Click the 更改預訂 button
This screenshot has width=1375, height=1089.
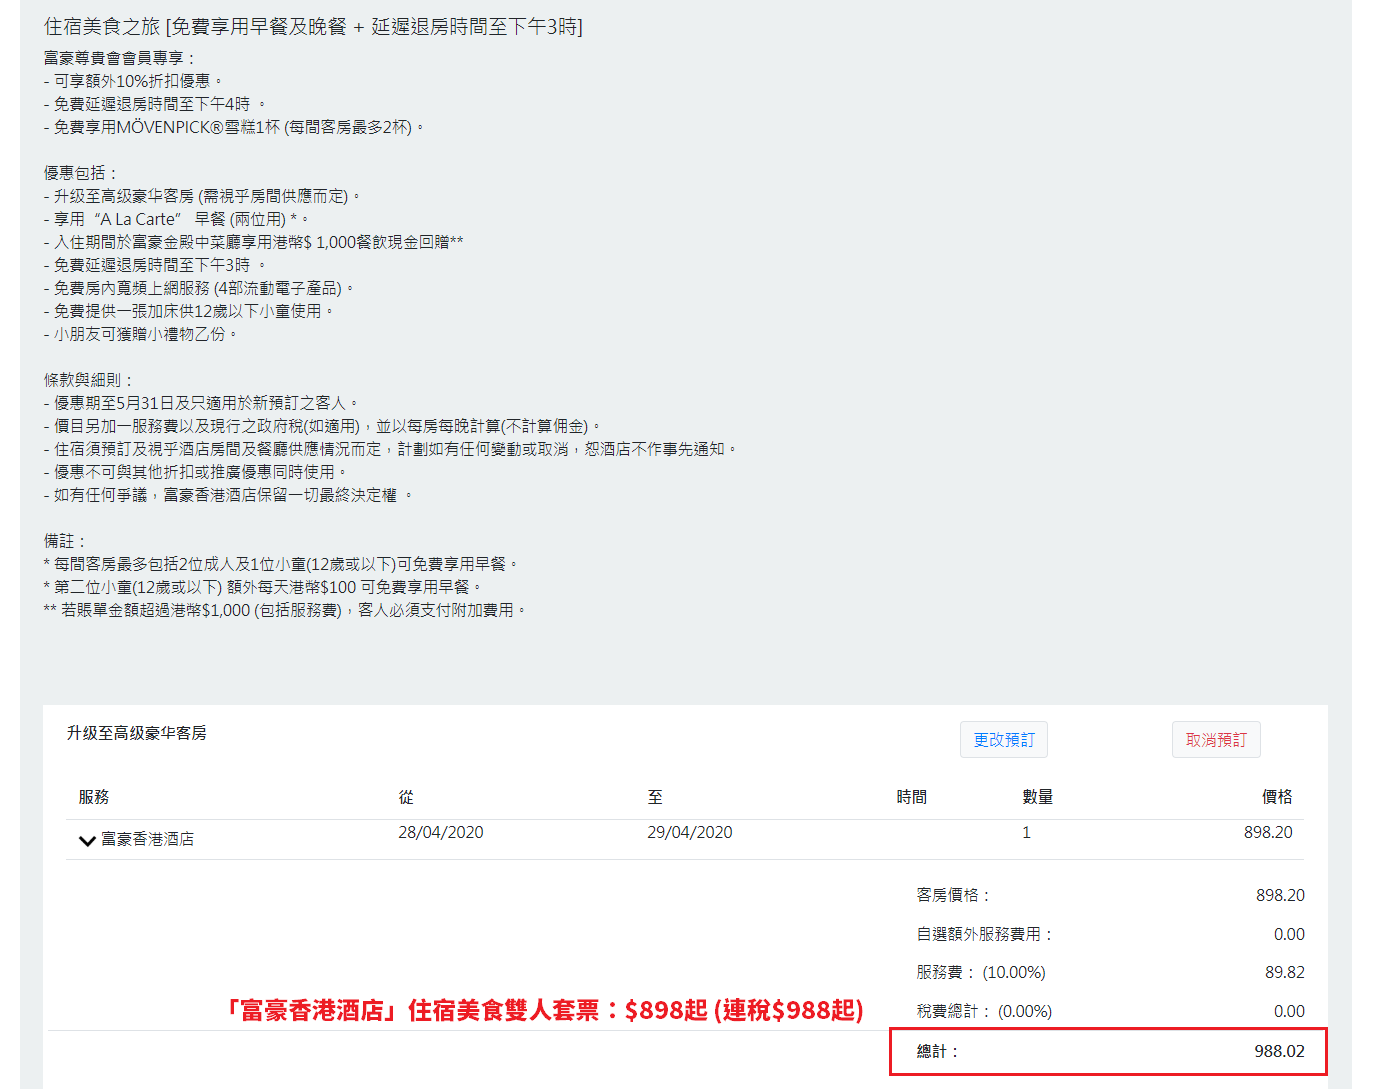click(1004, 740)
